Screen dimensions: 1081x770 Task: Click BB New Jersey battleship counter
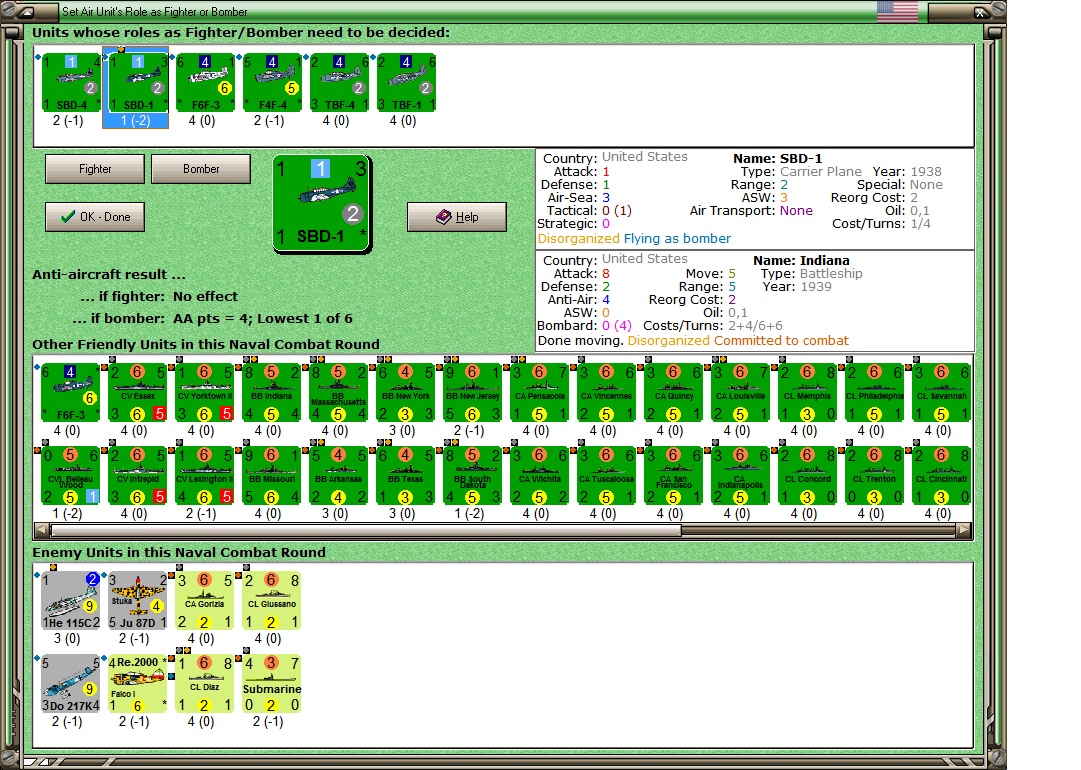tap(472, 393)
